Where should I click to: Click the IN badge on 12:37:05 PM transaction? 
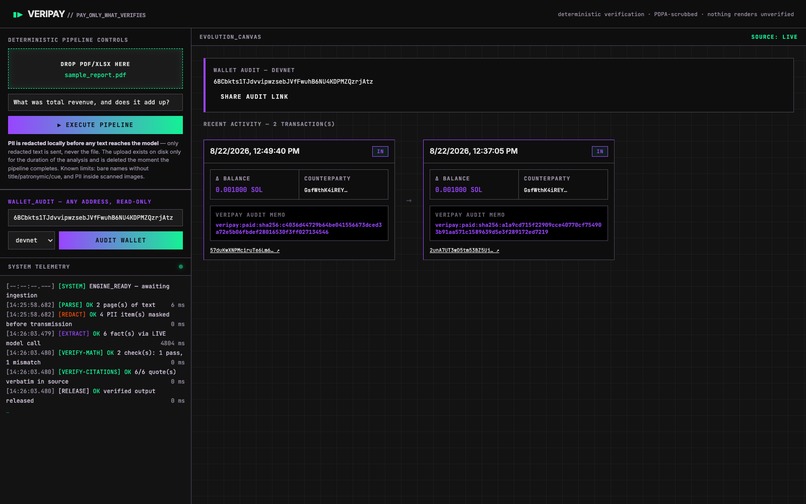[599, 151]
